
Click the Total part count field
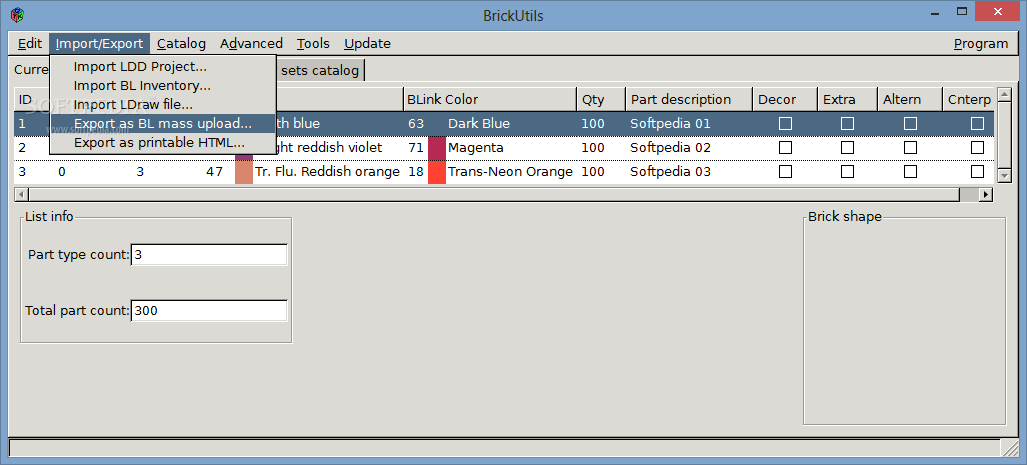pos(210,310)
